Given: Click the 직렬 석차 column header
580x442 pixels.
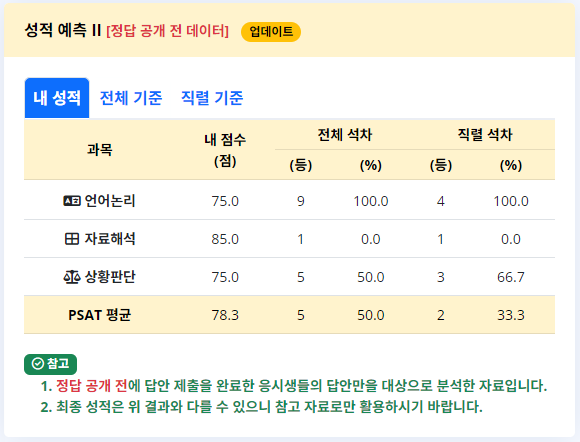Looking at the screenshot, I should (x=485, y=135).
